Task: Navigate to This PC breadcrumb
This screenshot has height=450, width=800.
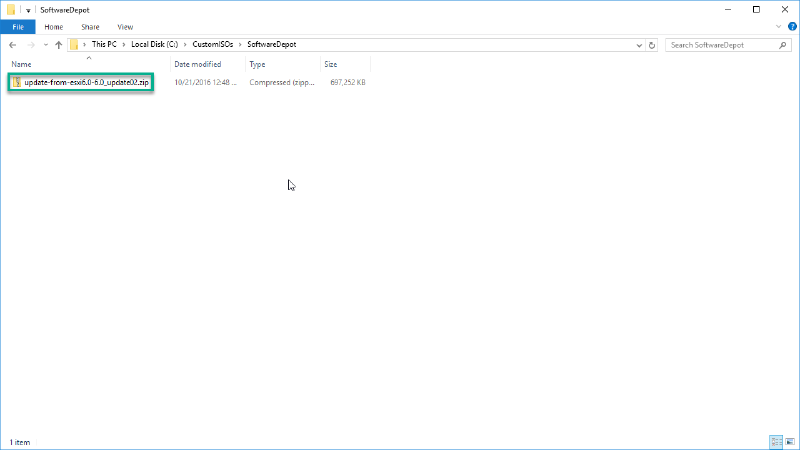Action: (104, 44)
